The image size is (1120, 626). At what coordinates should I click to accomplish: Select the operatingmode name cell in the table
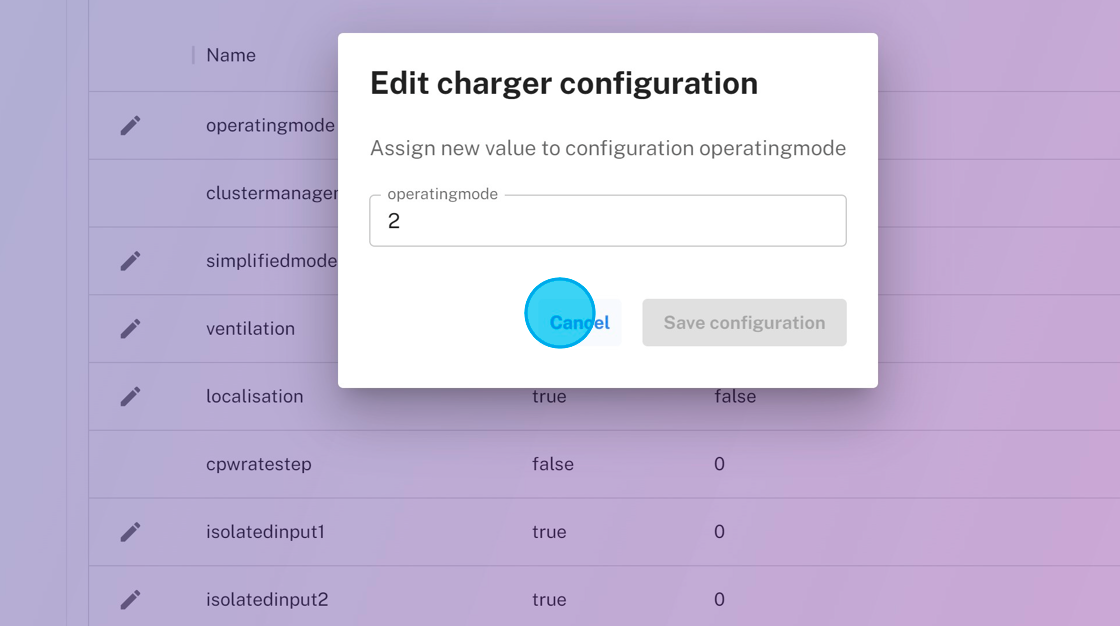(x=270, y=126)
